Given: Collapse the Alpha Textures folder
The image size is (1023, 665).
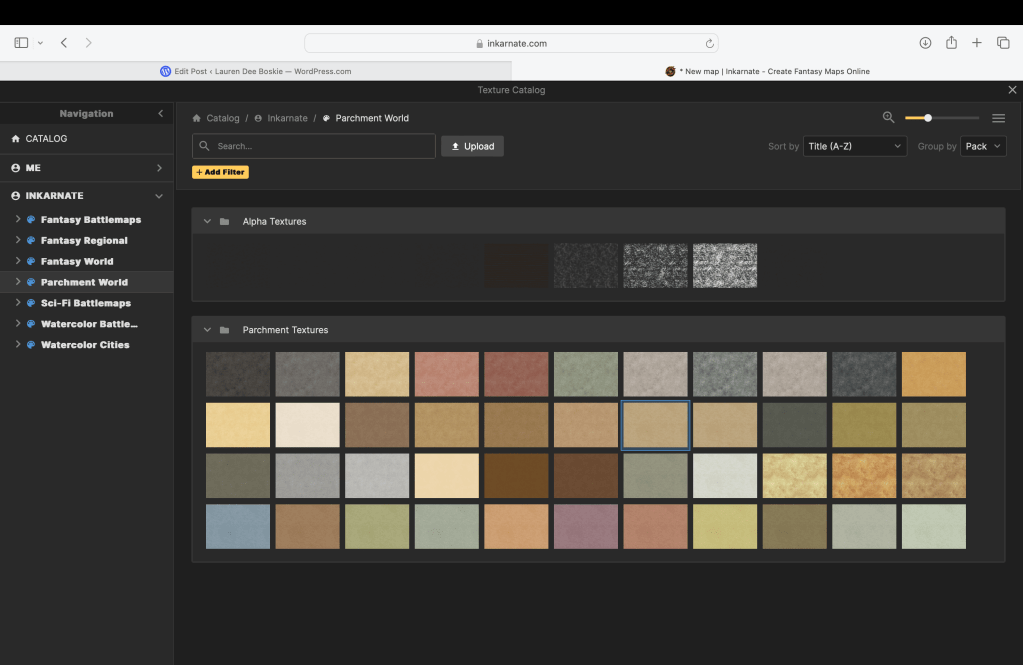Looking at the screenshot, I should (x=207, y=221).
